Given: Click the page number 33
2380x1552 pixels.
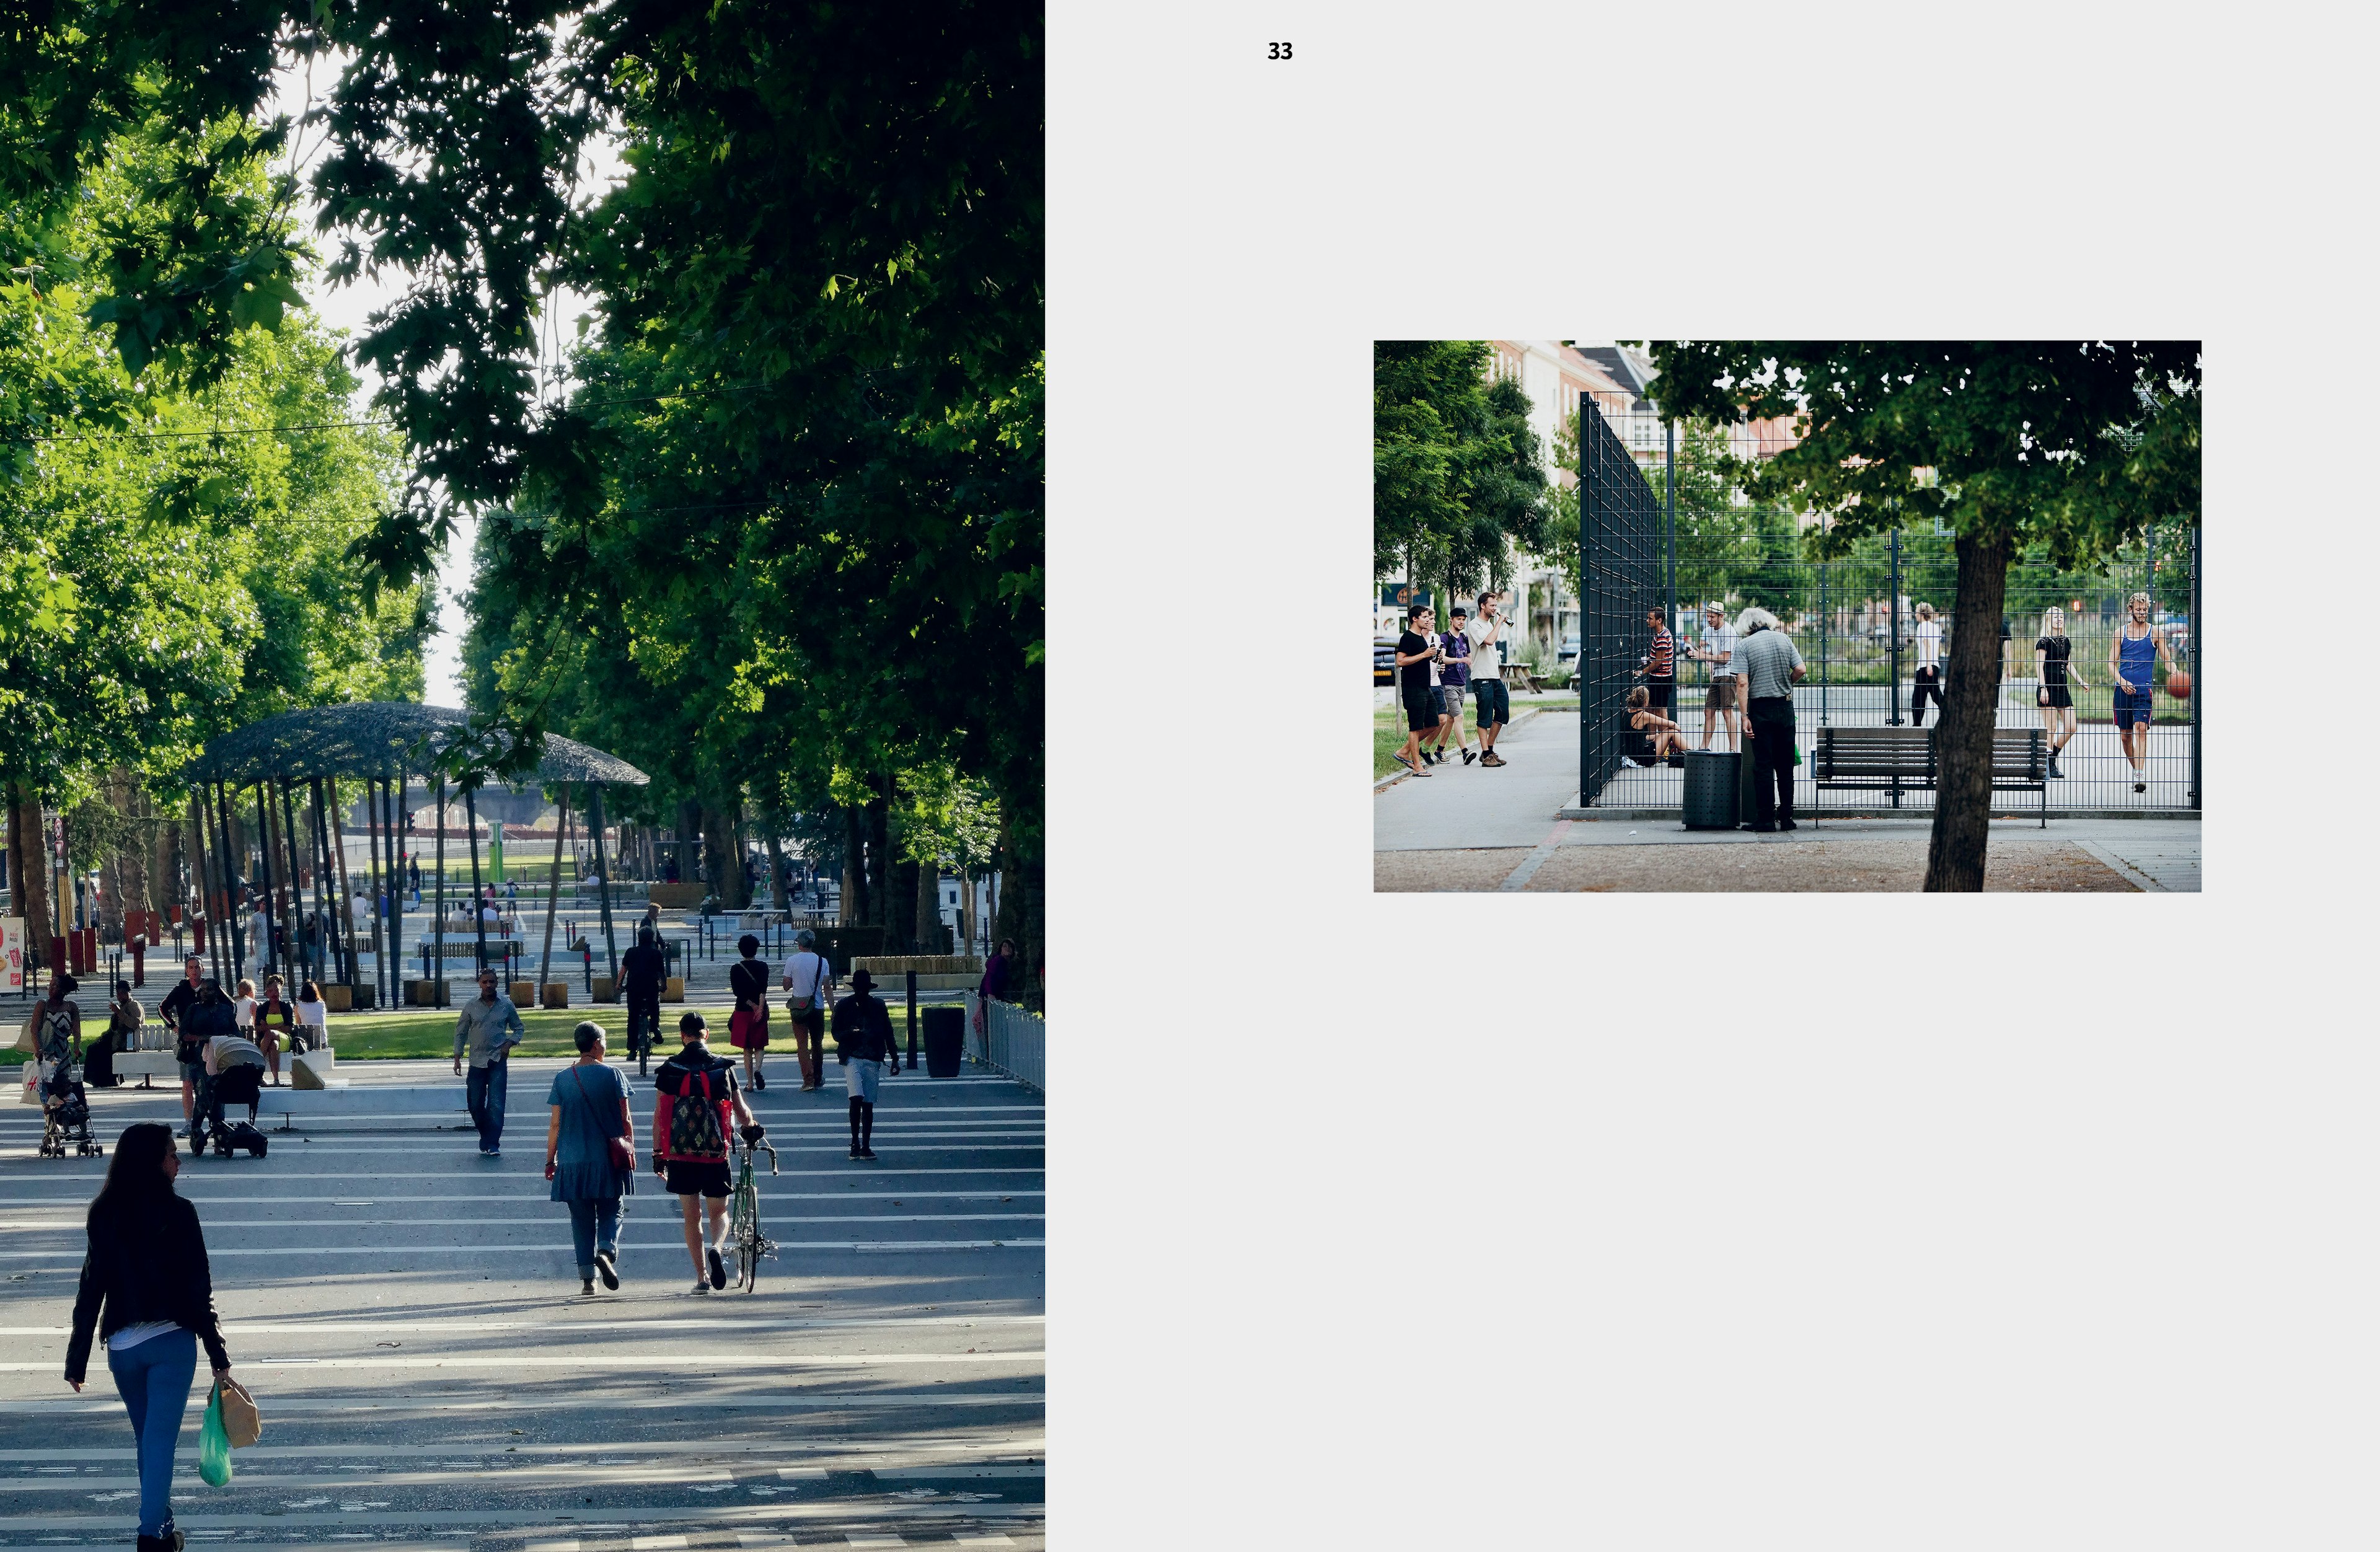Looking at the screenshot, I should coord(1279,52).
